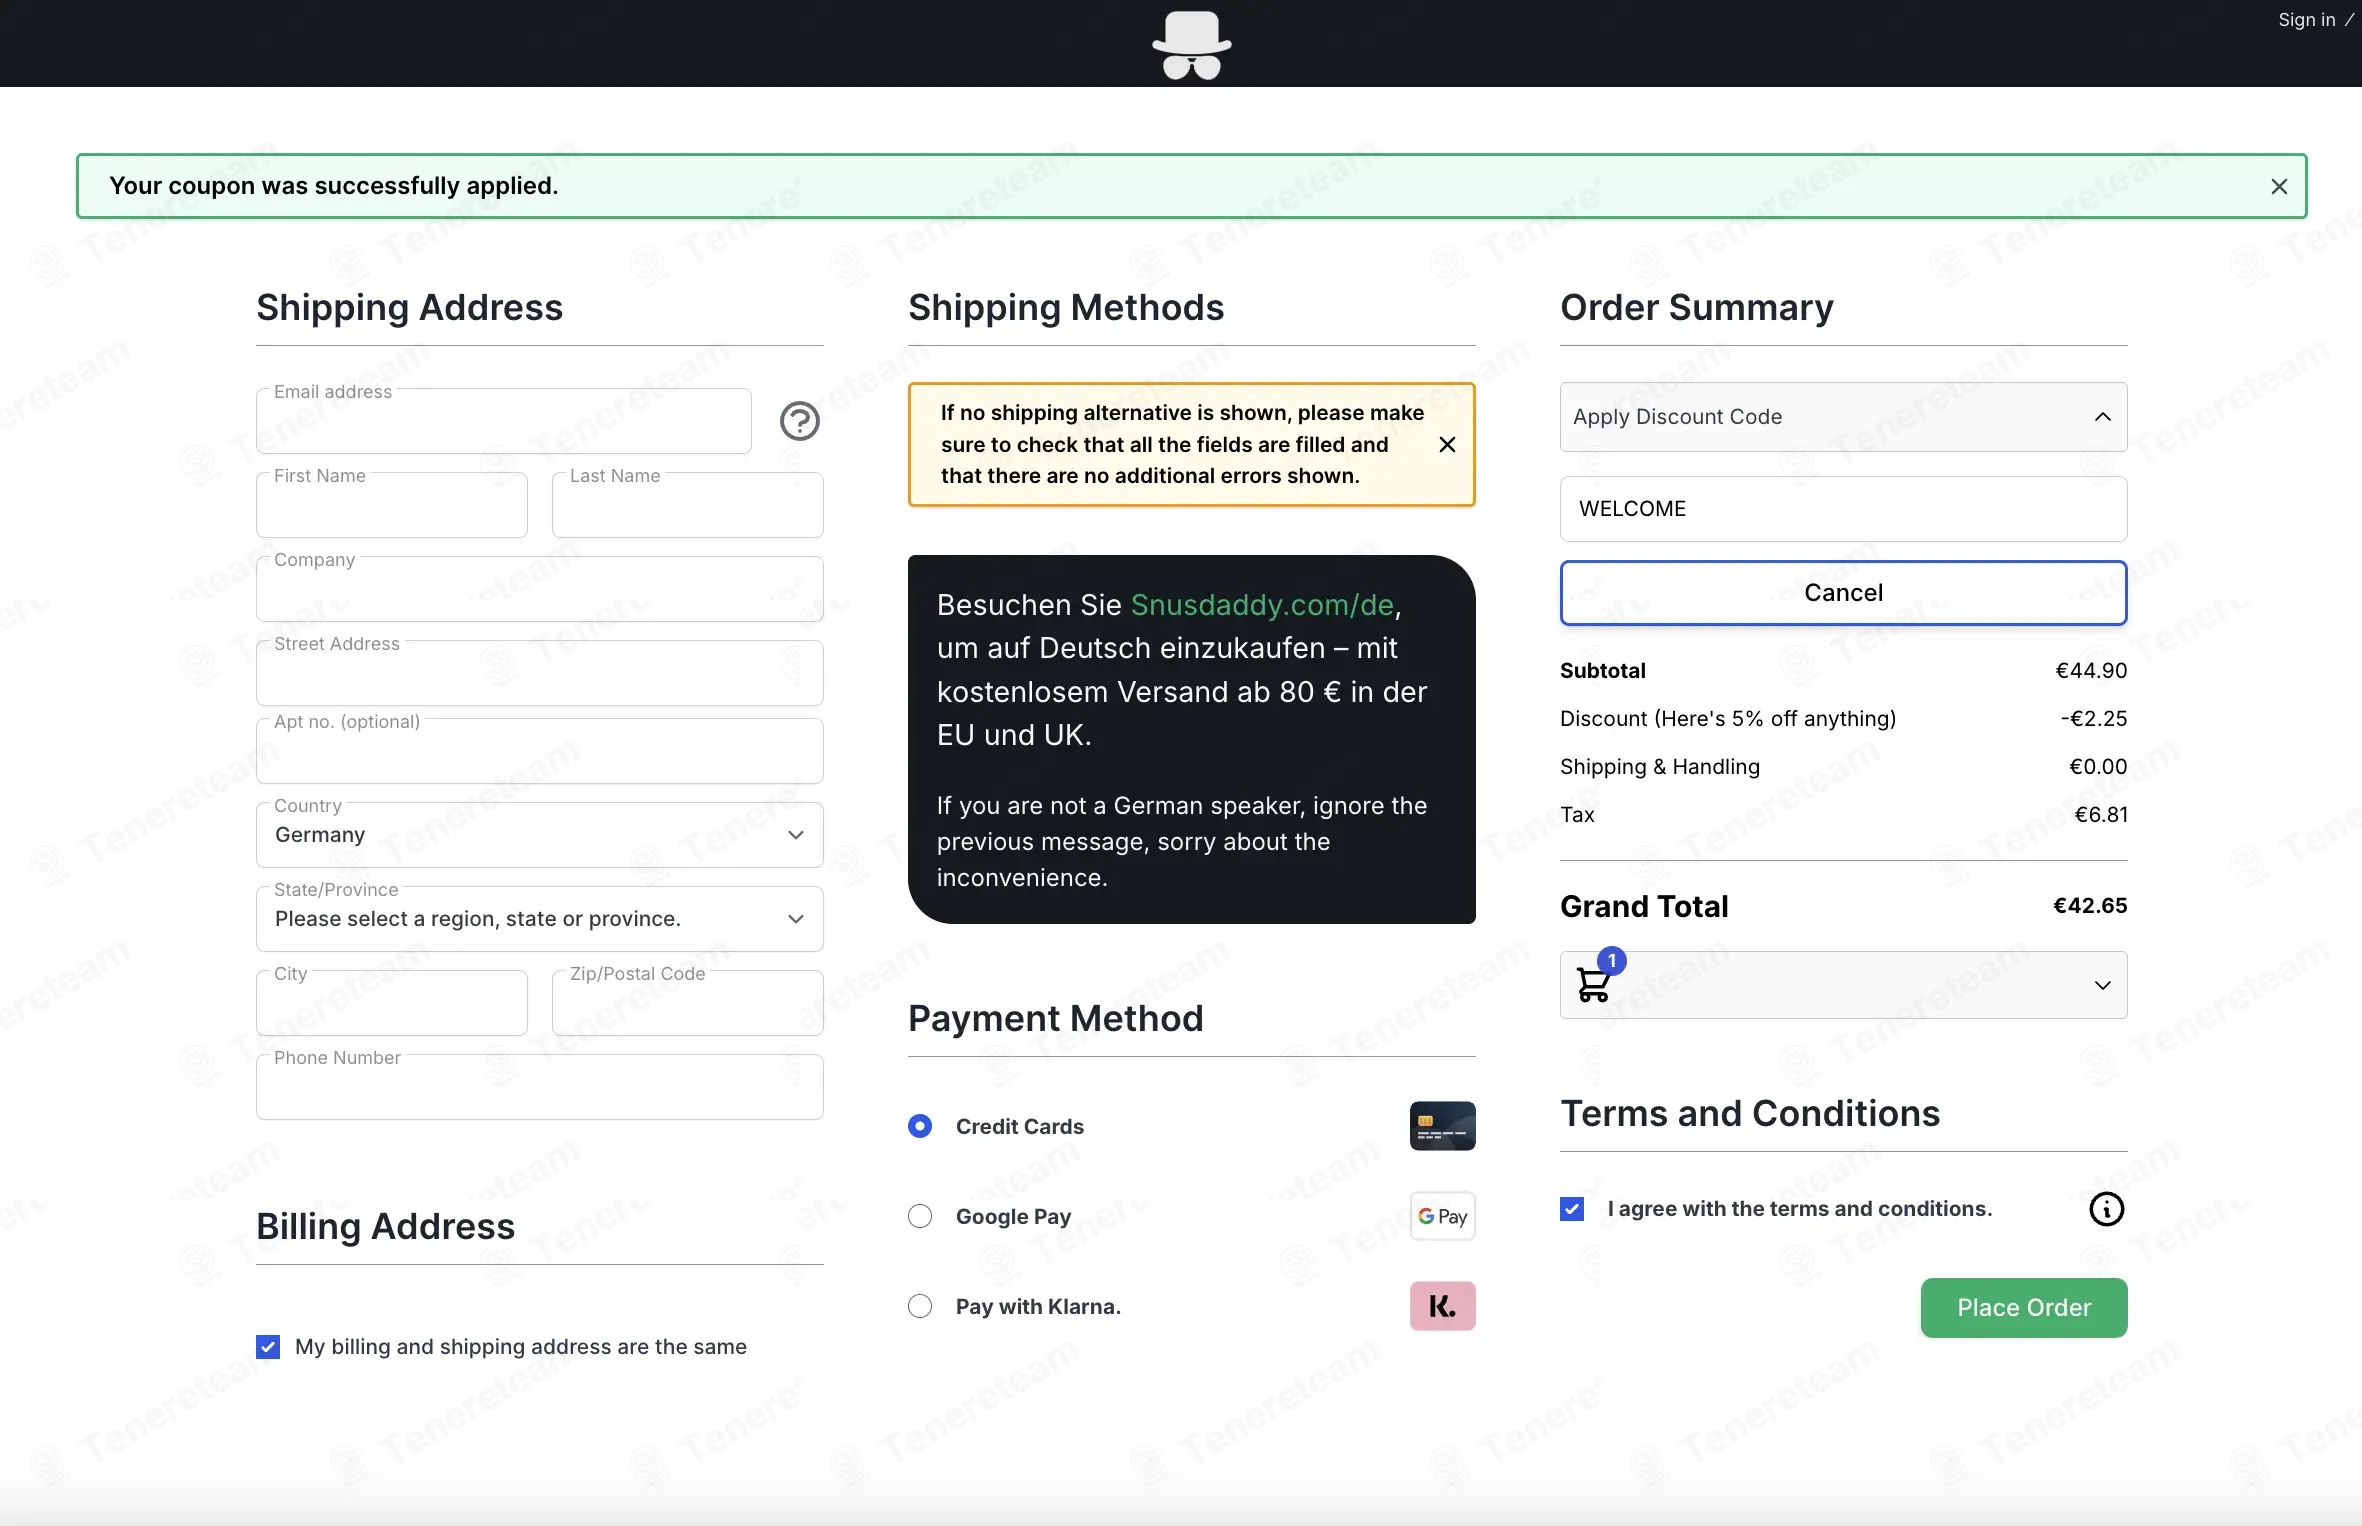Focus the Street Address field
2362x1526 pixels.
540,673
